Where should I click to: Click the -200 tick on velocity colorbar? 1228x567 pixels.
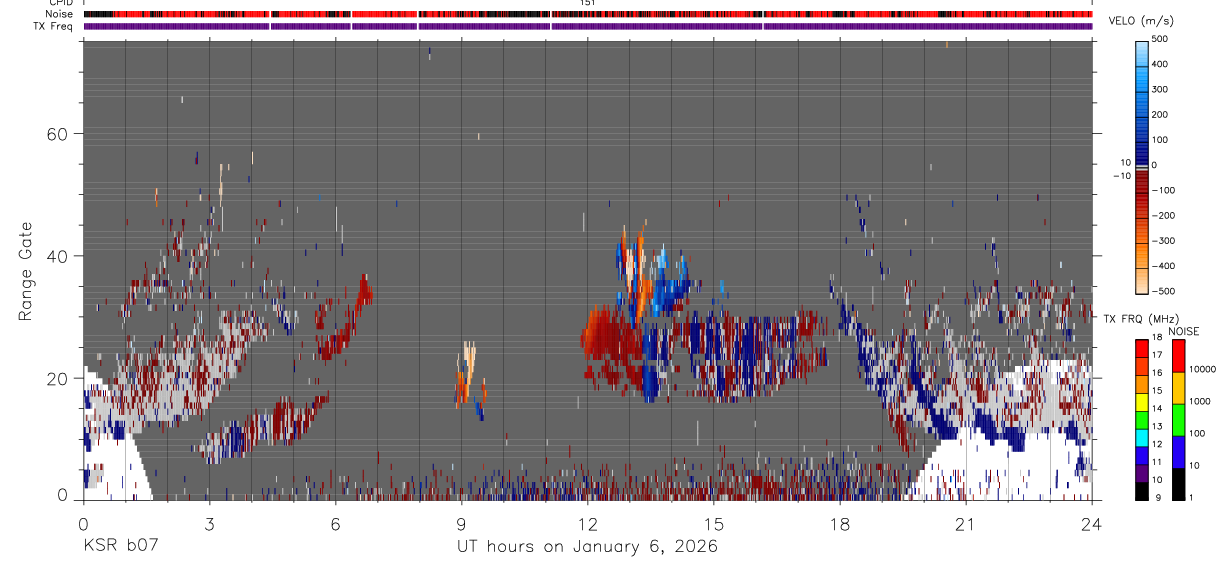(1161, 216)
